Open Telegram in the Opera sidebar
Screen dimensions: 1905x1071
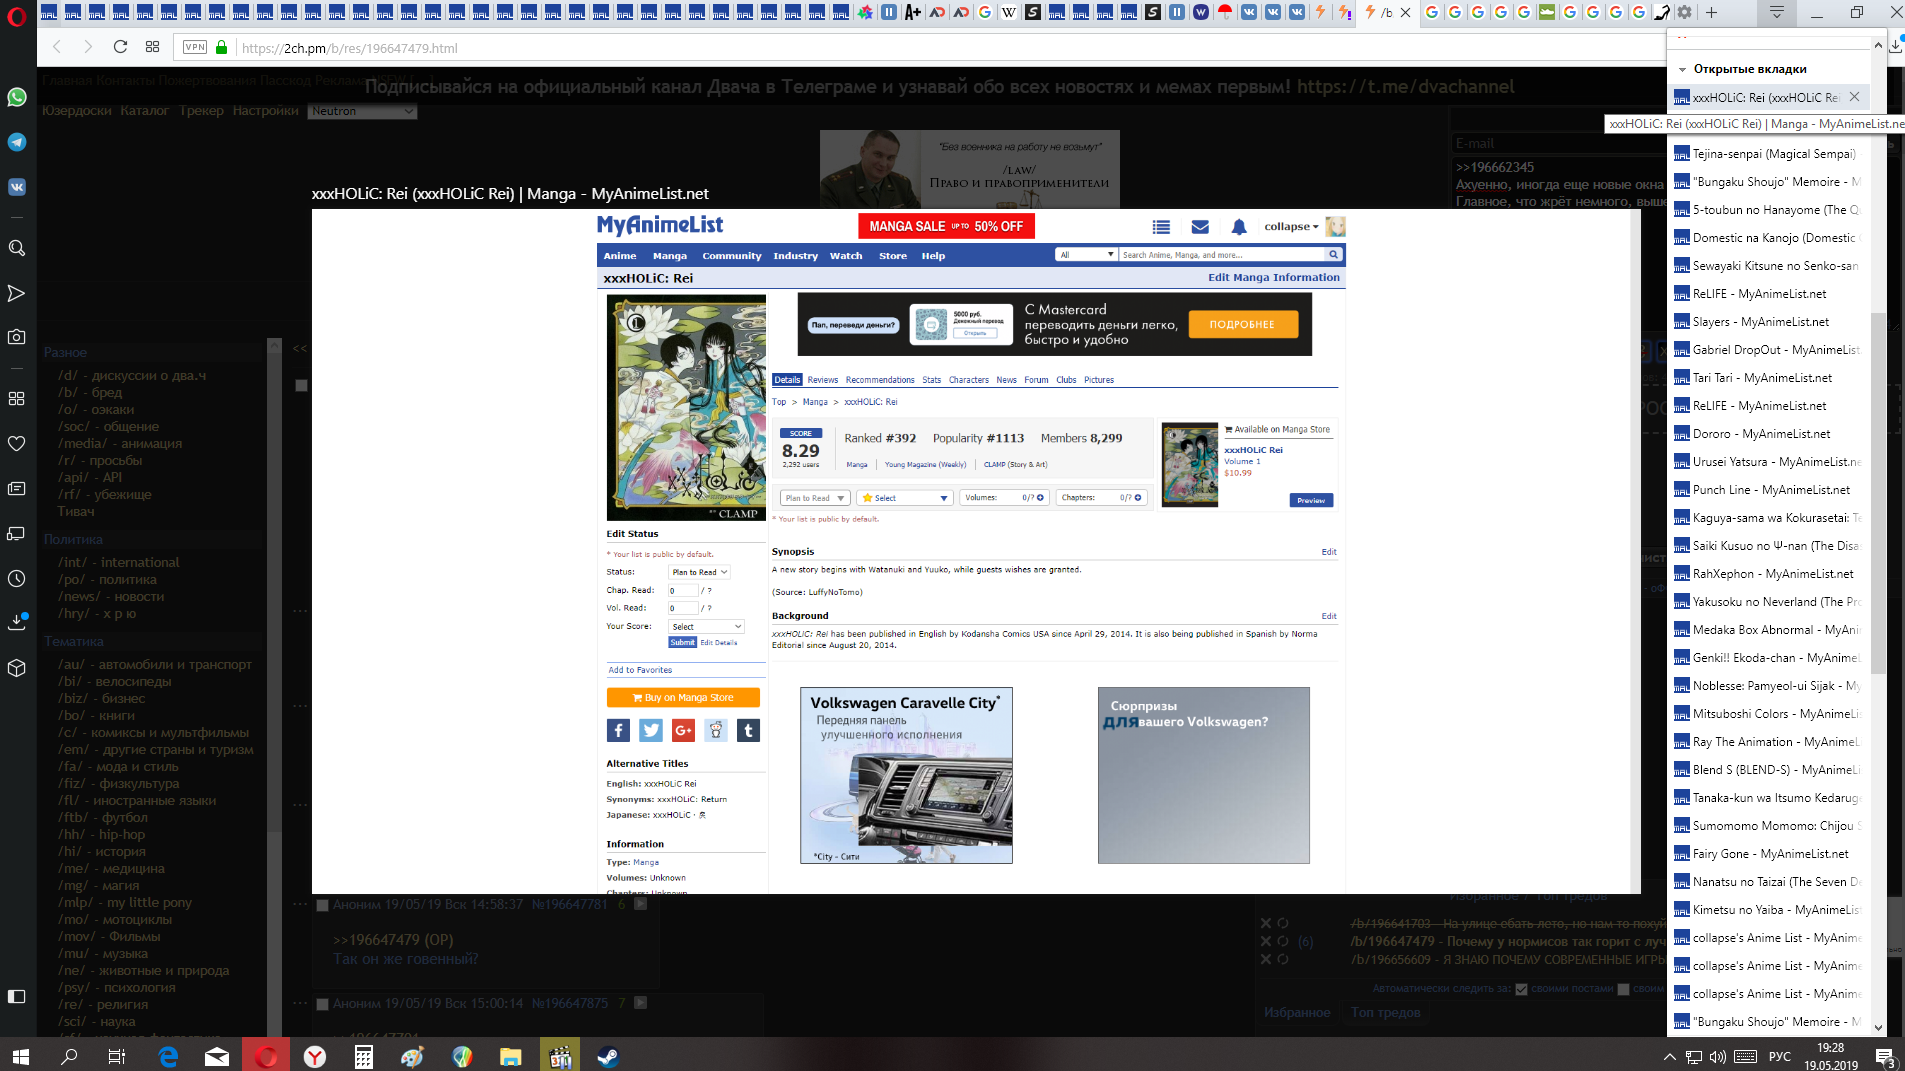click(16, 142)
